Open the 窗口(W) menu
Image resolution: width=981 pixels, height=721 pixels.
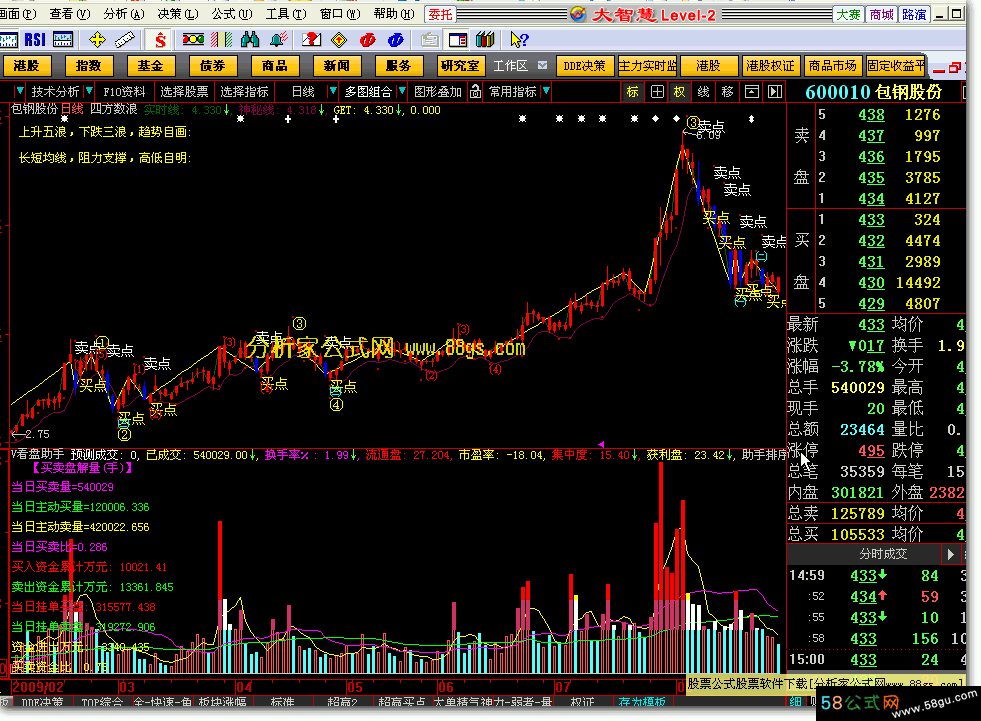coord(340,14)
